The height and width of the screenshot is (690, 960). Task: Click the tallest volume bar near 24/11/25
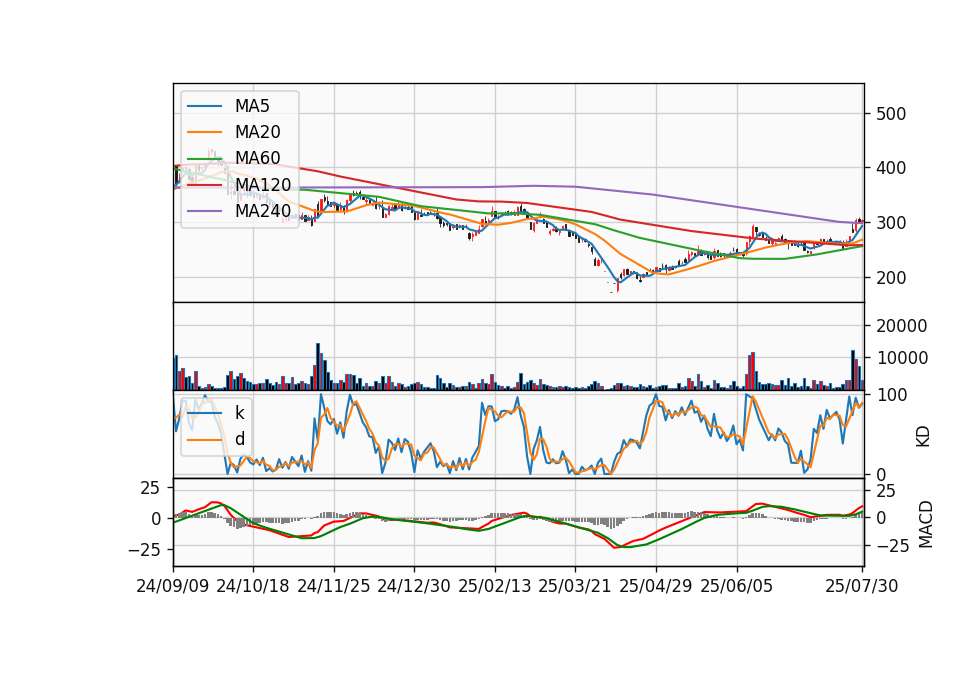tap(318, 367)
